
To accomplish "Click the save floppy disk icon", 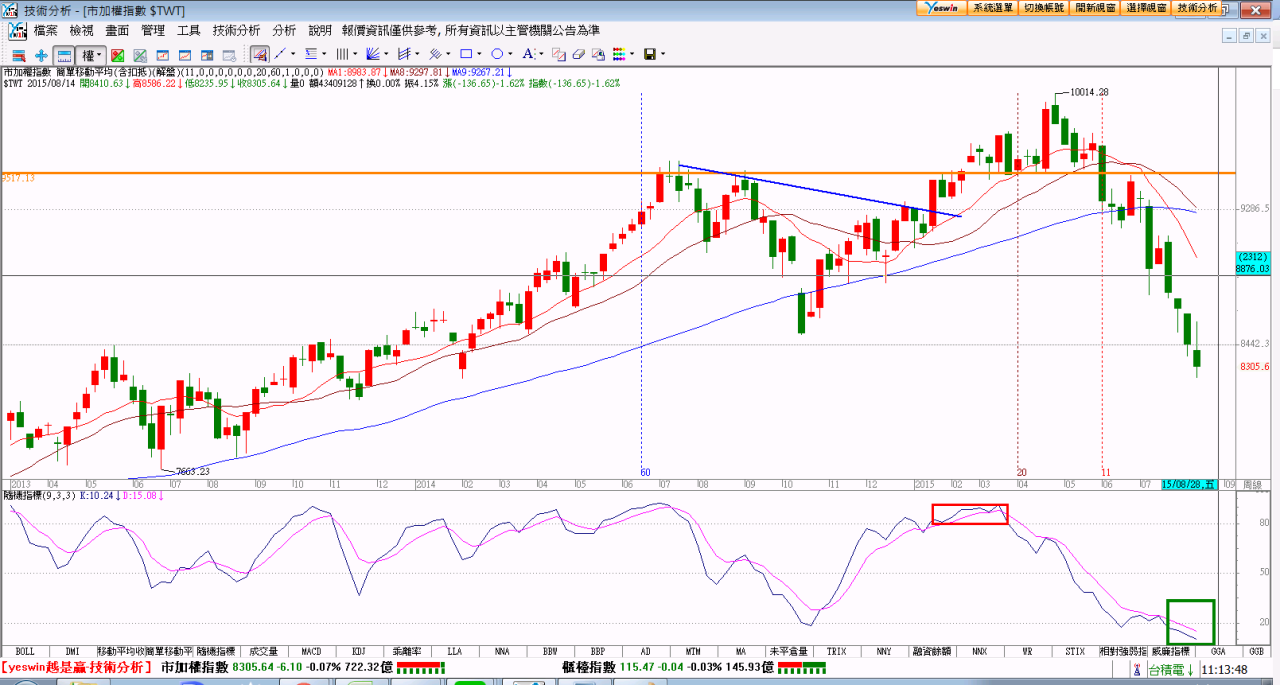I will [649, 54].
